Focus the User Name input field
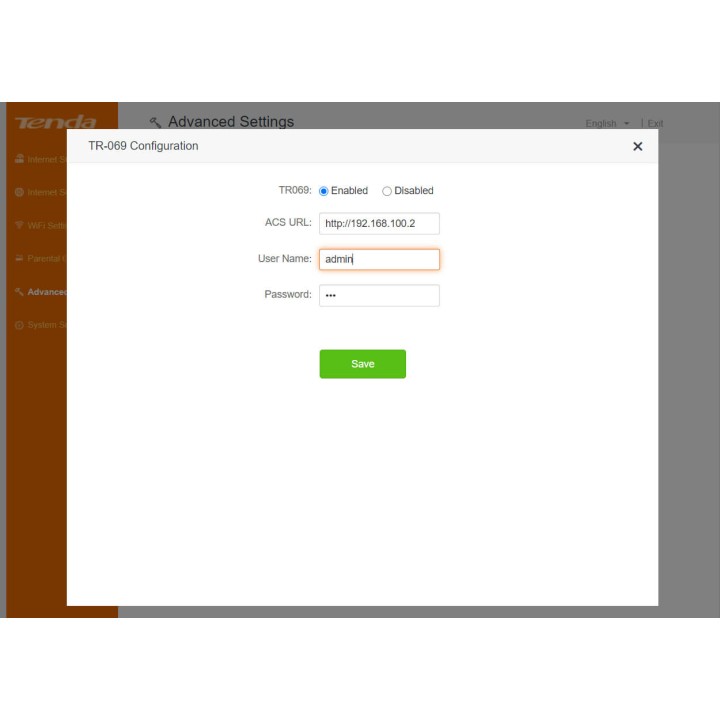The height and width of the screenshot is (720, 720). coord(379,259)
